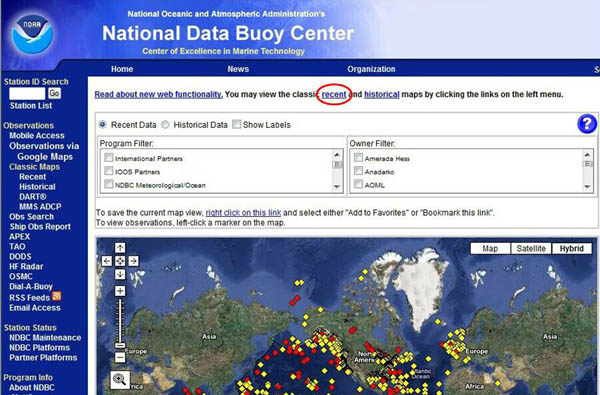Open the Home navigation tab
This screenshot has width=600, height=395.
coord(122,69)
